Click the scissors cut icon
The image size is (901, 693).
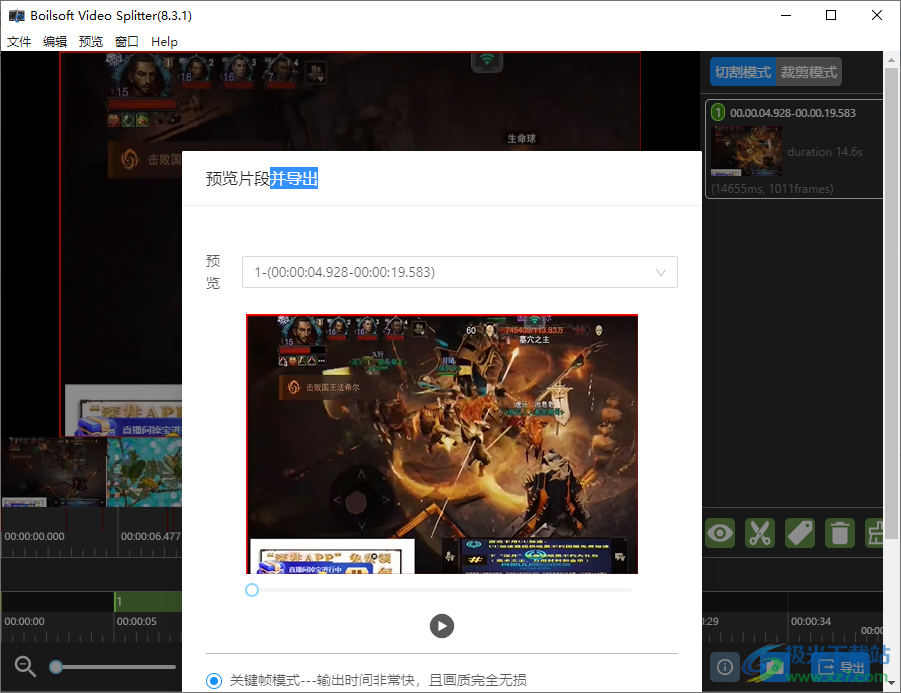(760, 533)
